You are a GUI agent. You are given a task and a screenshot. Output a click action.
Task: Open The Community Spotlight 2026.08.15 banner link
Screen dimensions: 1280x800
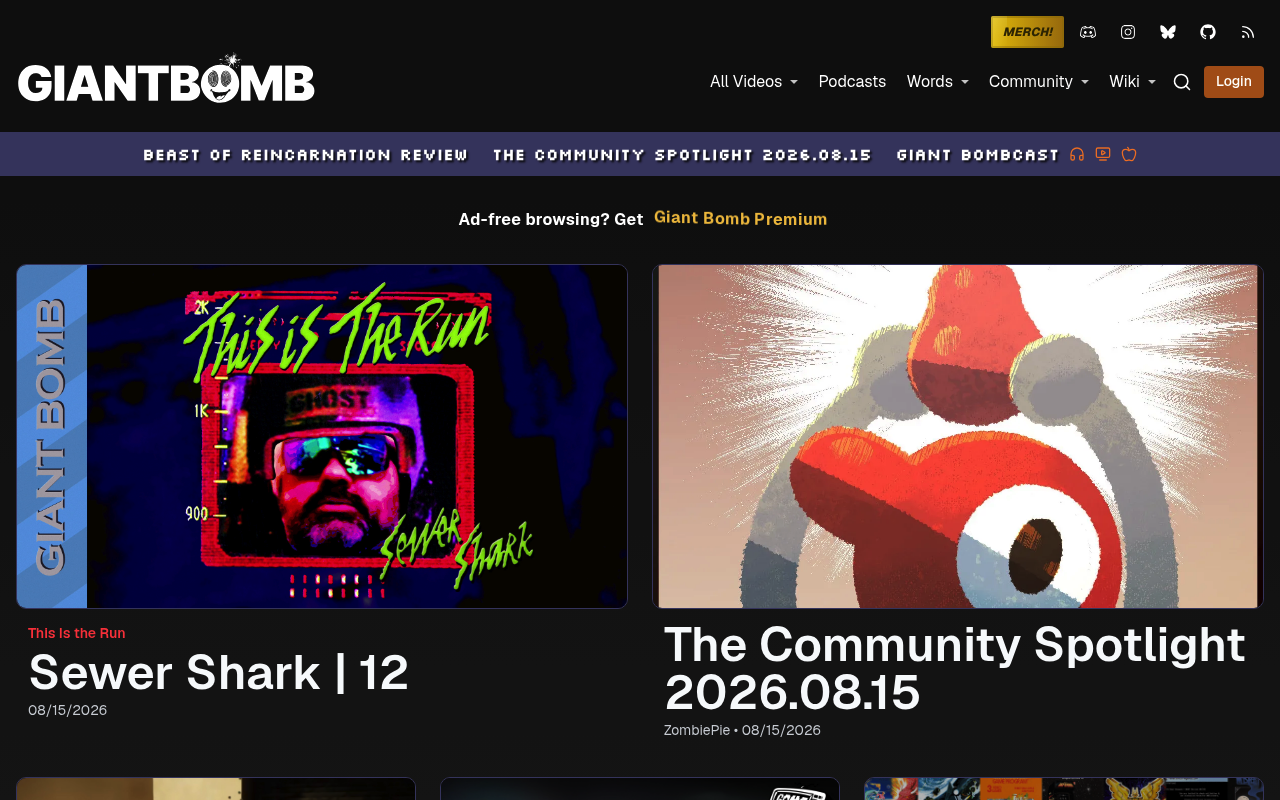pyautogui.click(x=683, y=155)
